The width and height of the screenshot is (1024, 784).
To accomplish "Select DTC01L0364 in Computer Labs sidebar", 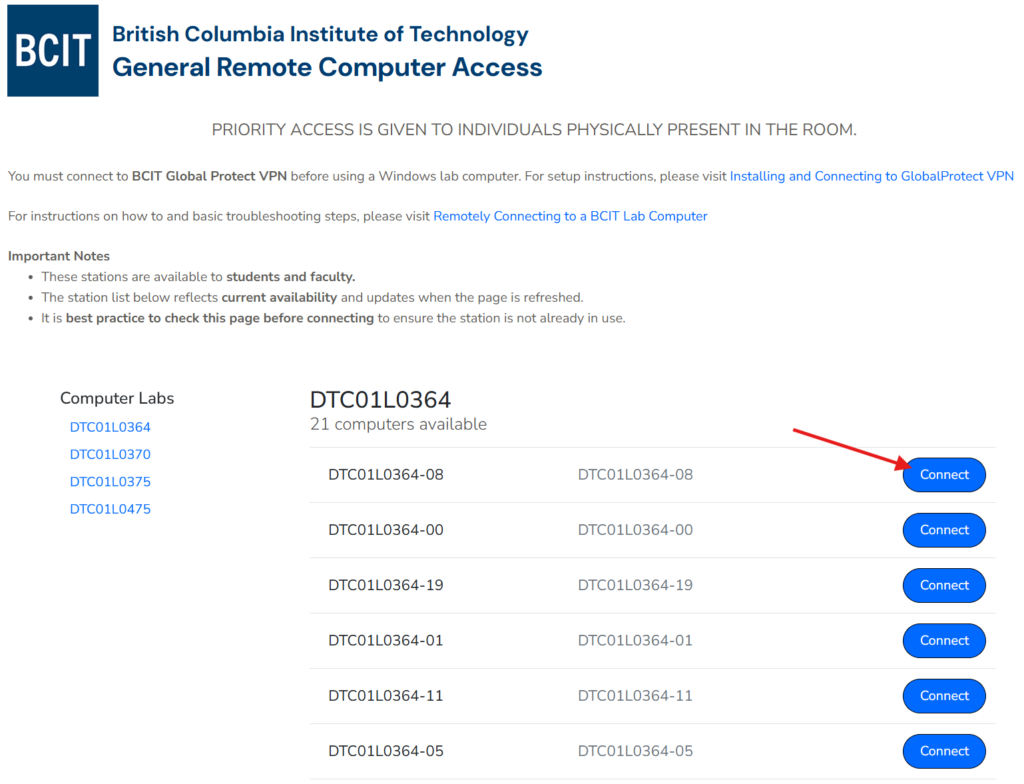I will point(110,427).
